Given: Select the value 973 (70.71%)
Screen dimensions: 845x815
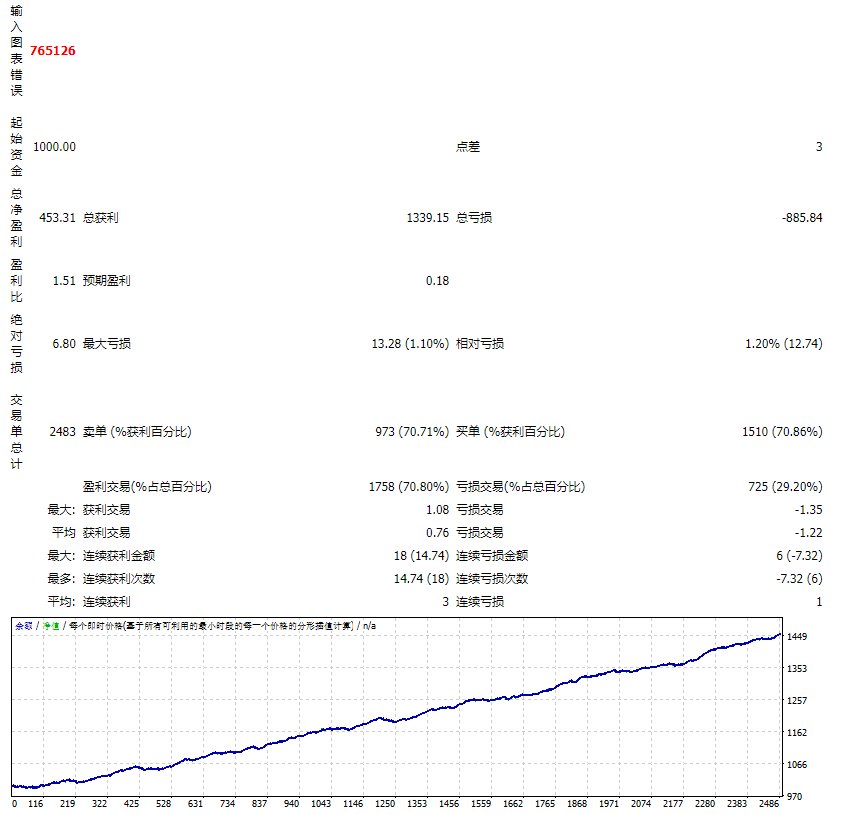Looking at the screenshot, I should point(412,432).
